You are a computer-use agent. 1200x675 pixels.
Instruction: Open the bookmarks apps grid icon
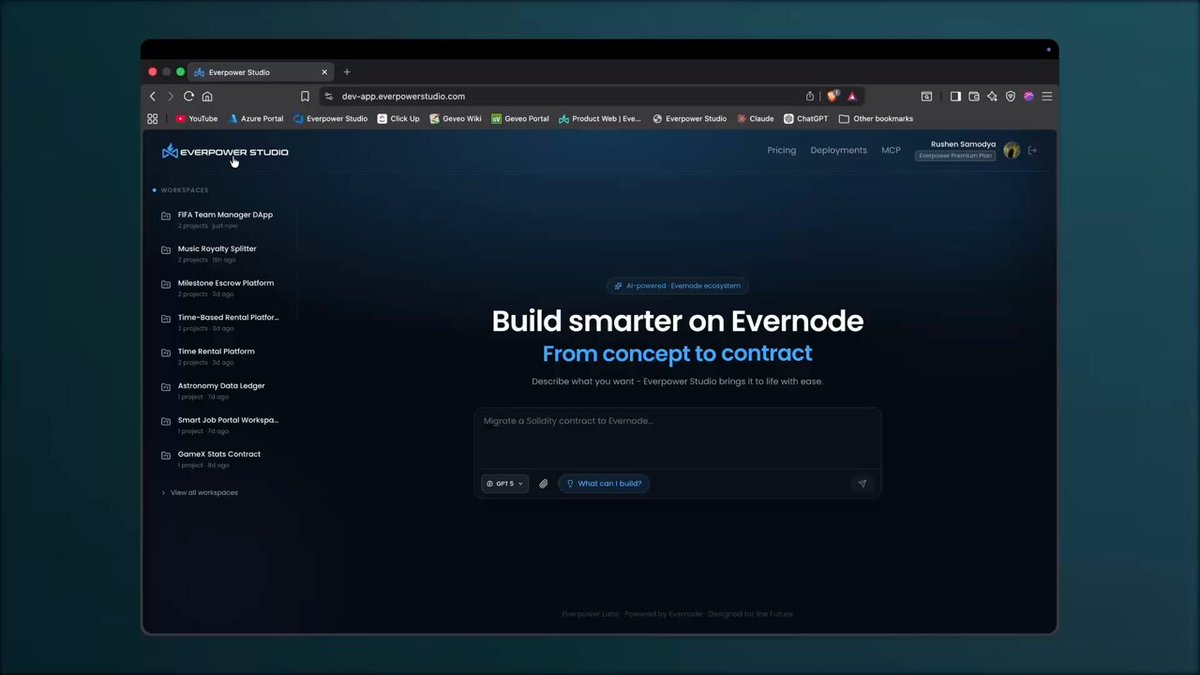click(153, 118)
